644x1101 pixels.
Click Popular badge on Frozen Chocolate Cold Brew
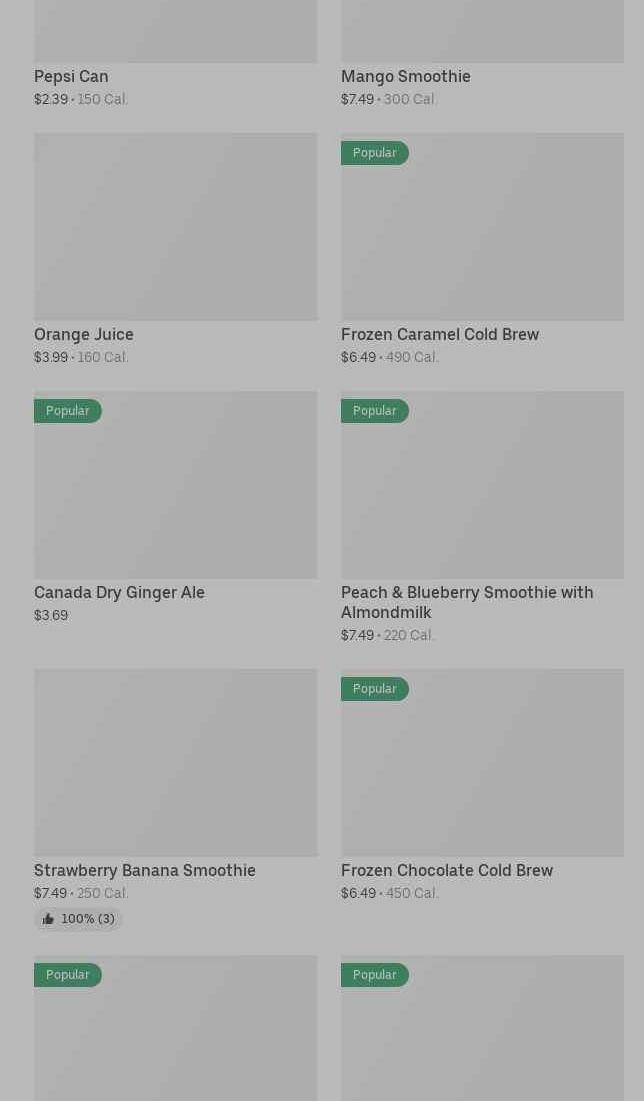click(x=374, y=689)
